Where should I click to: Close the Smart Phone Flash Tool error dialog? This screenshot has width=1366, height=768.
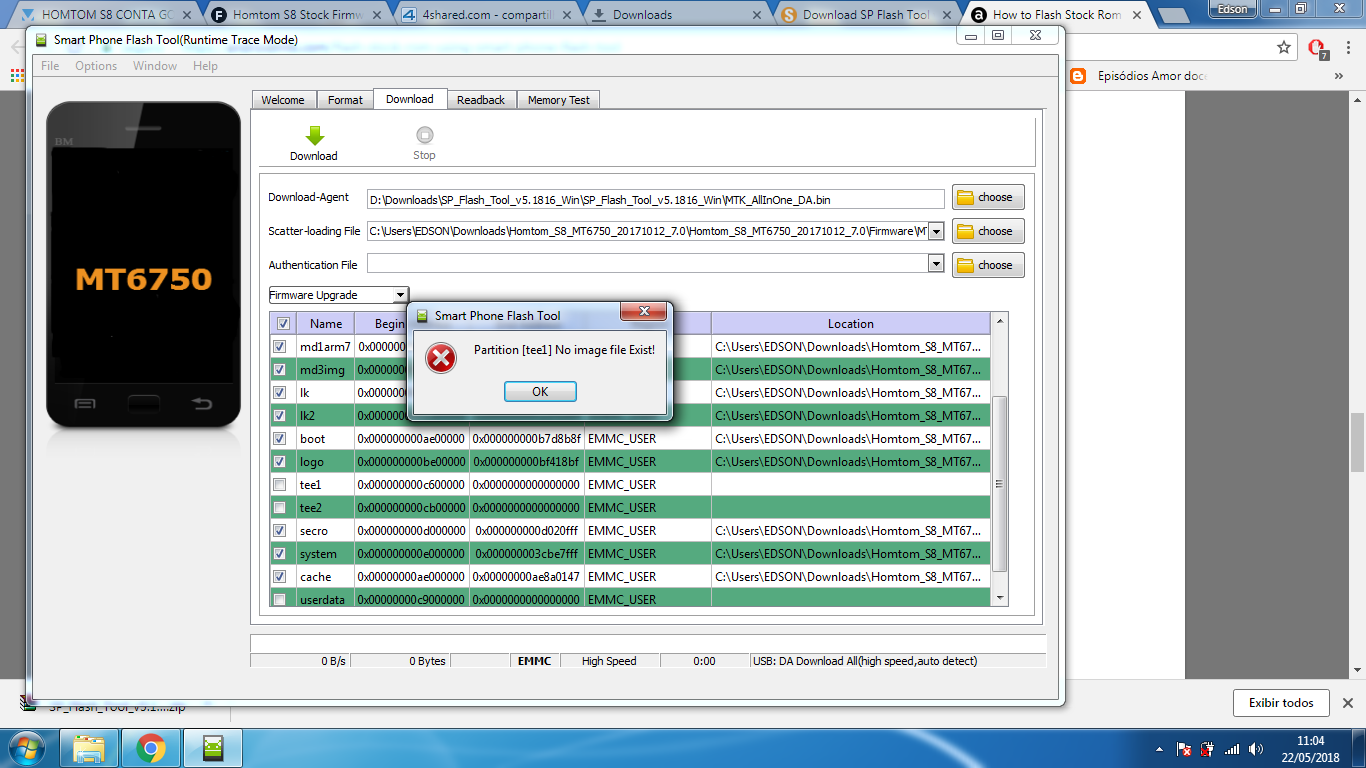[x=644, y=312]
